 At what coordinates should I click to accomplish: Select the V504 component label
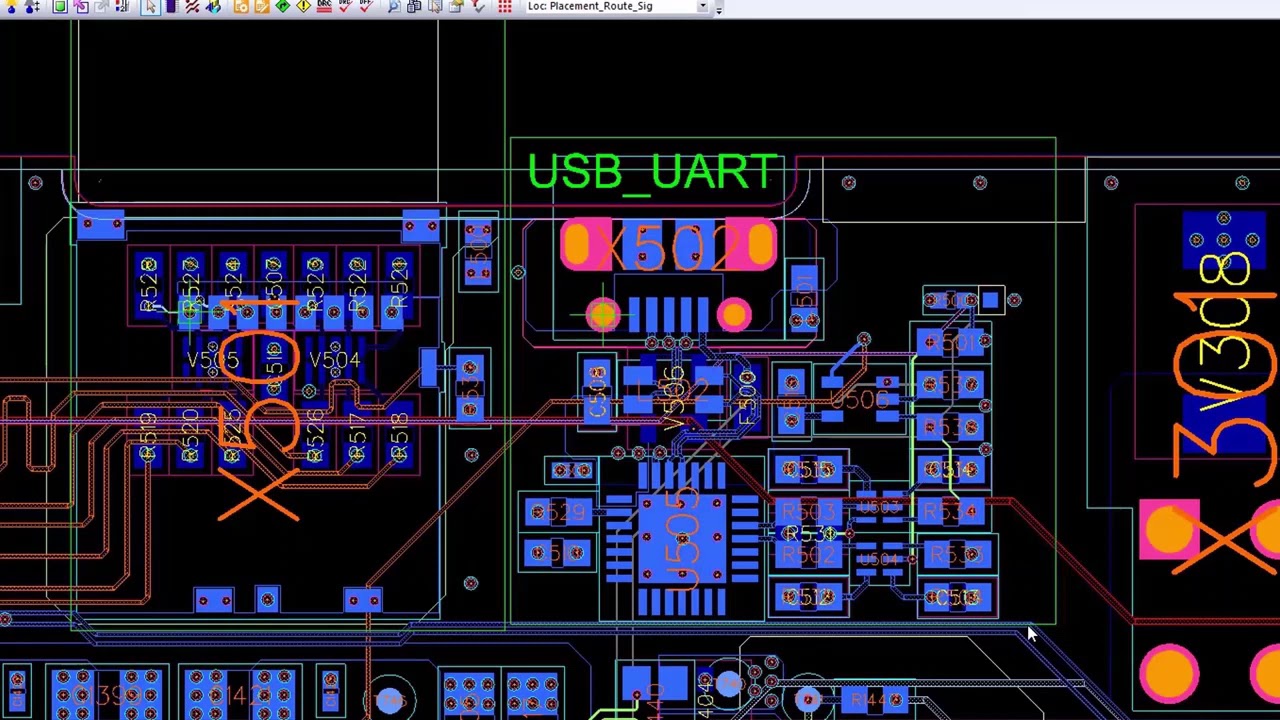tap(334, 360)
